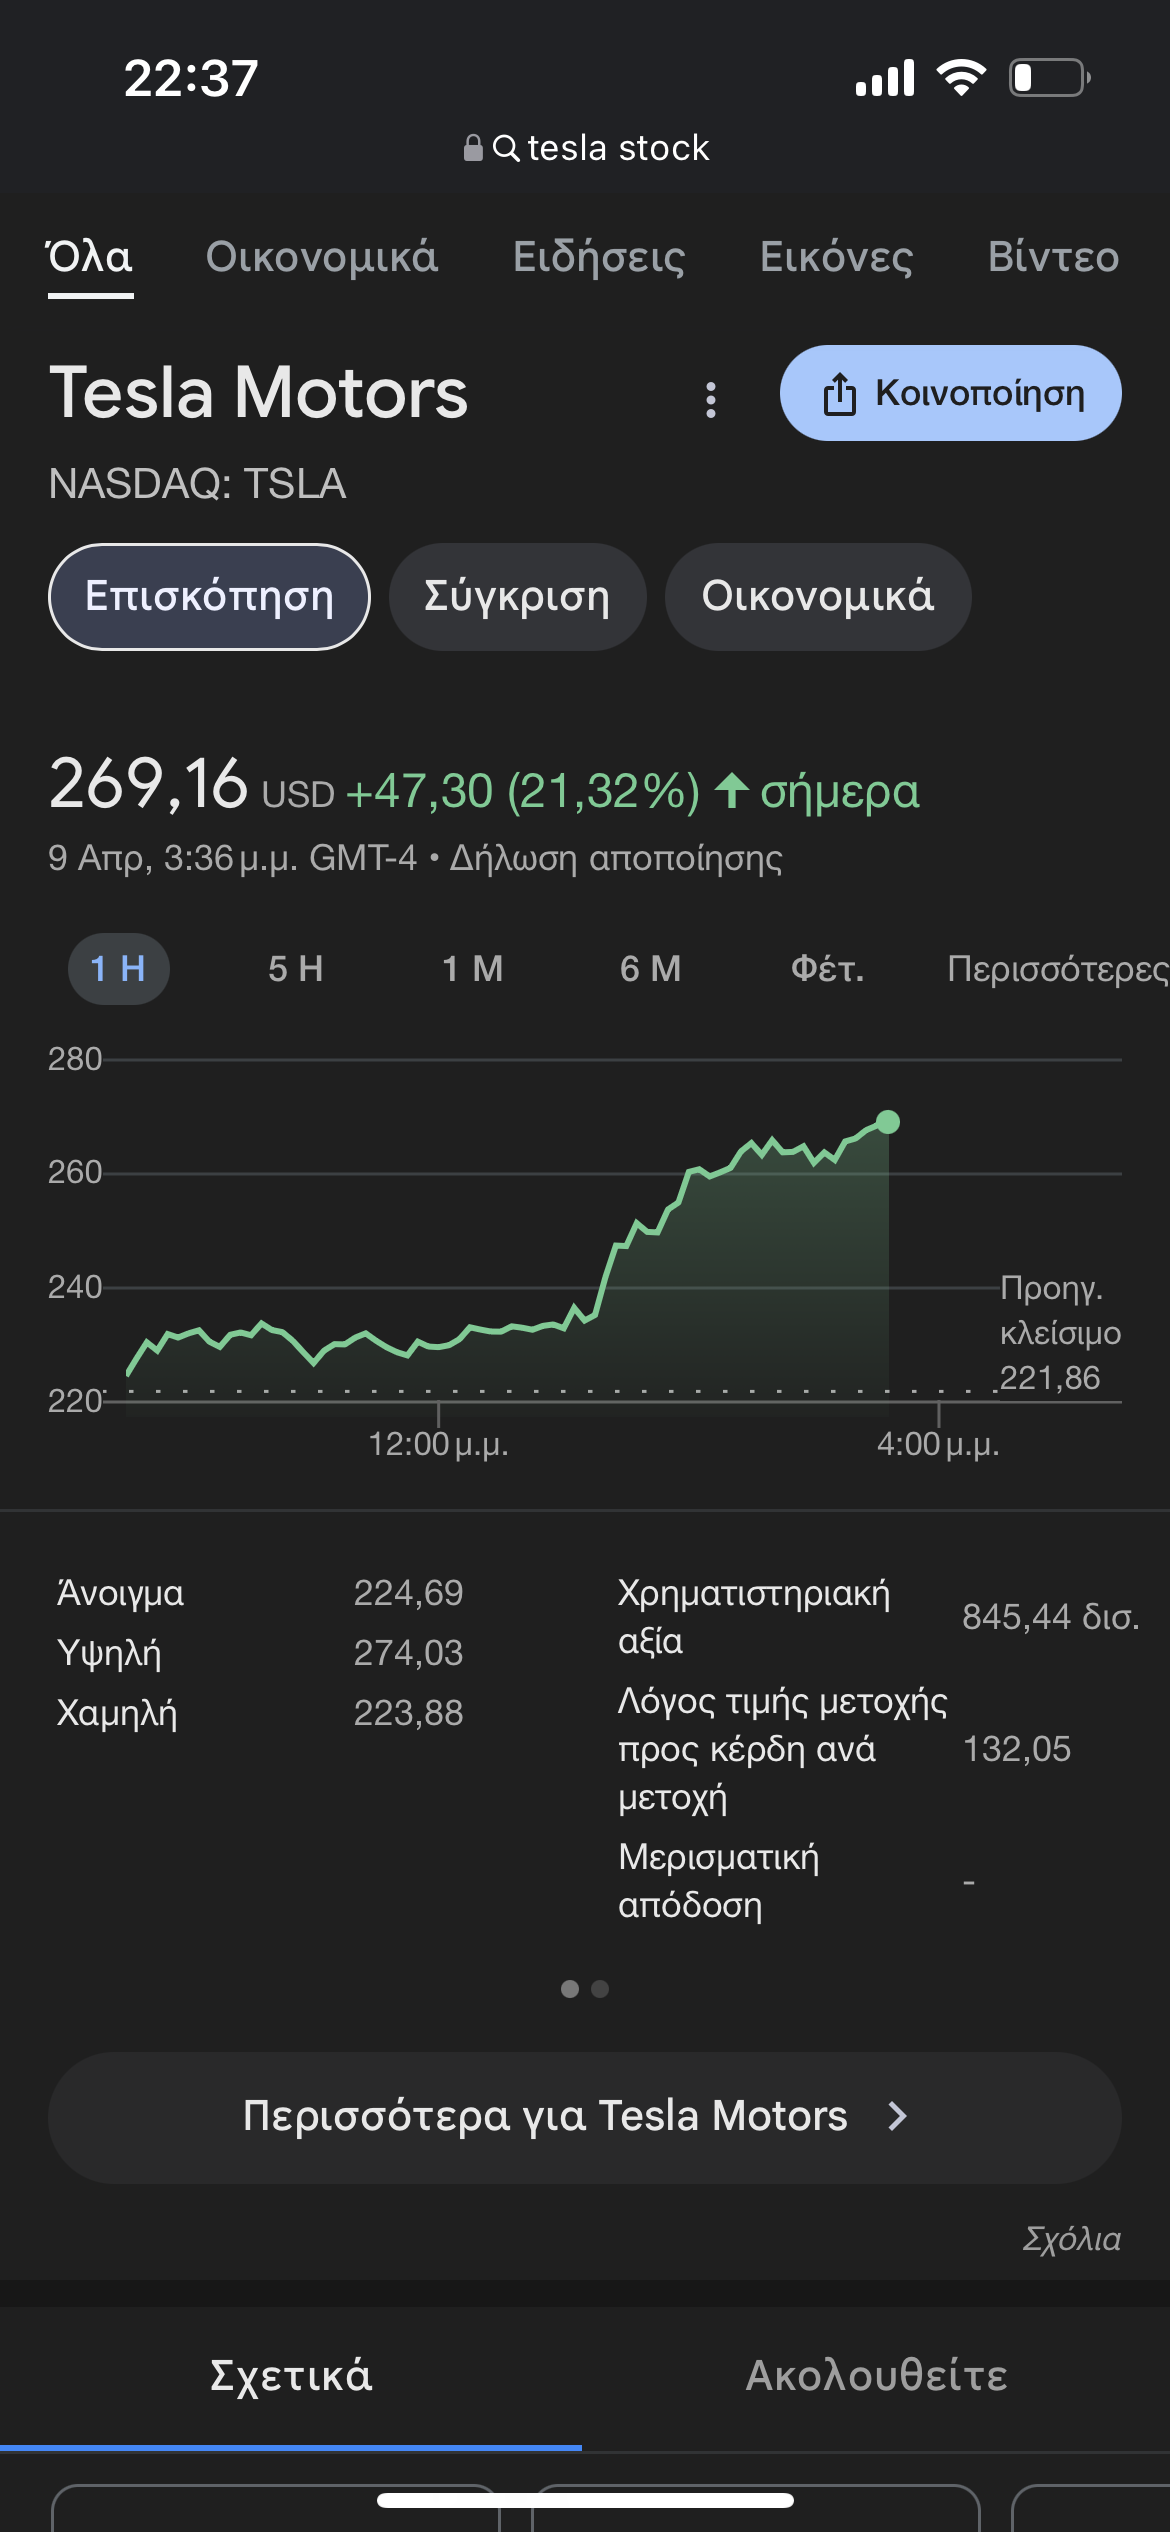Select the Σύγκριση chip
The height and width of the screenshot is (2532, 1170).
tap(517, 597)
